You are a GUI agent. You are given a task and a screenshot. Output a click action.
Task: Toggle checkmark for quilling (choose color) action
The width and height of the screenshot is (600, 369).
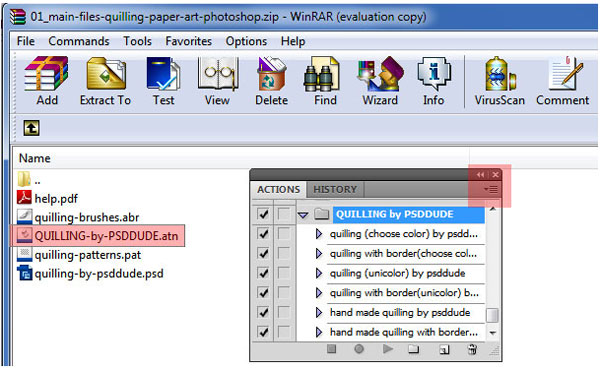click(263, 233)
